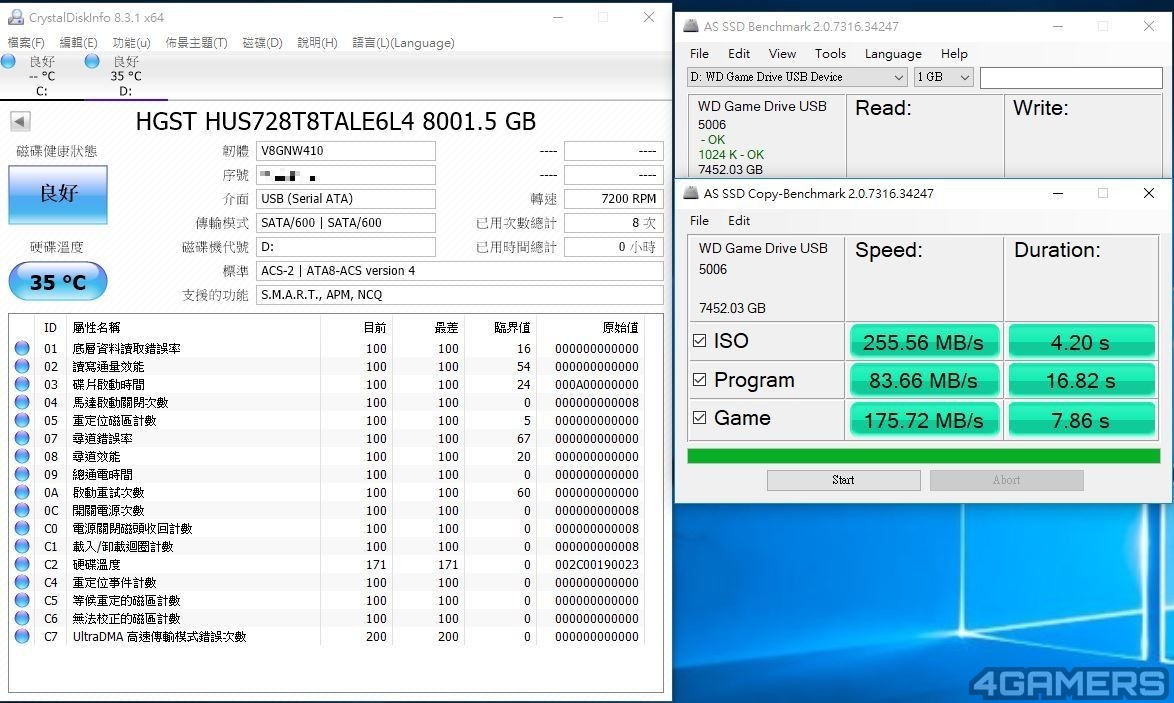Click status orb for attribute 04 row

pos(22,402)
